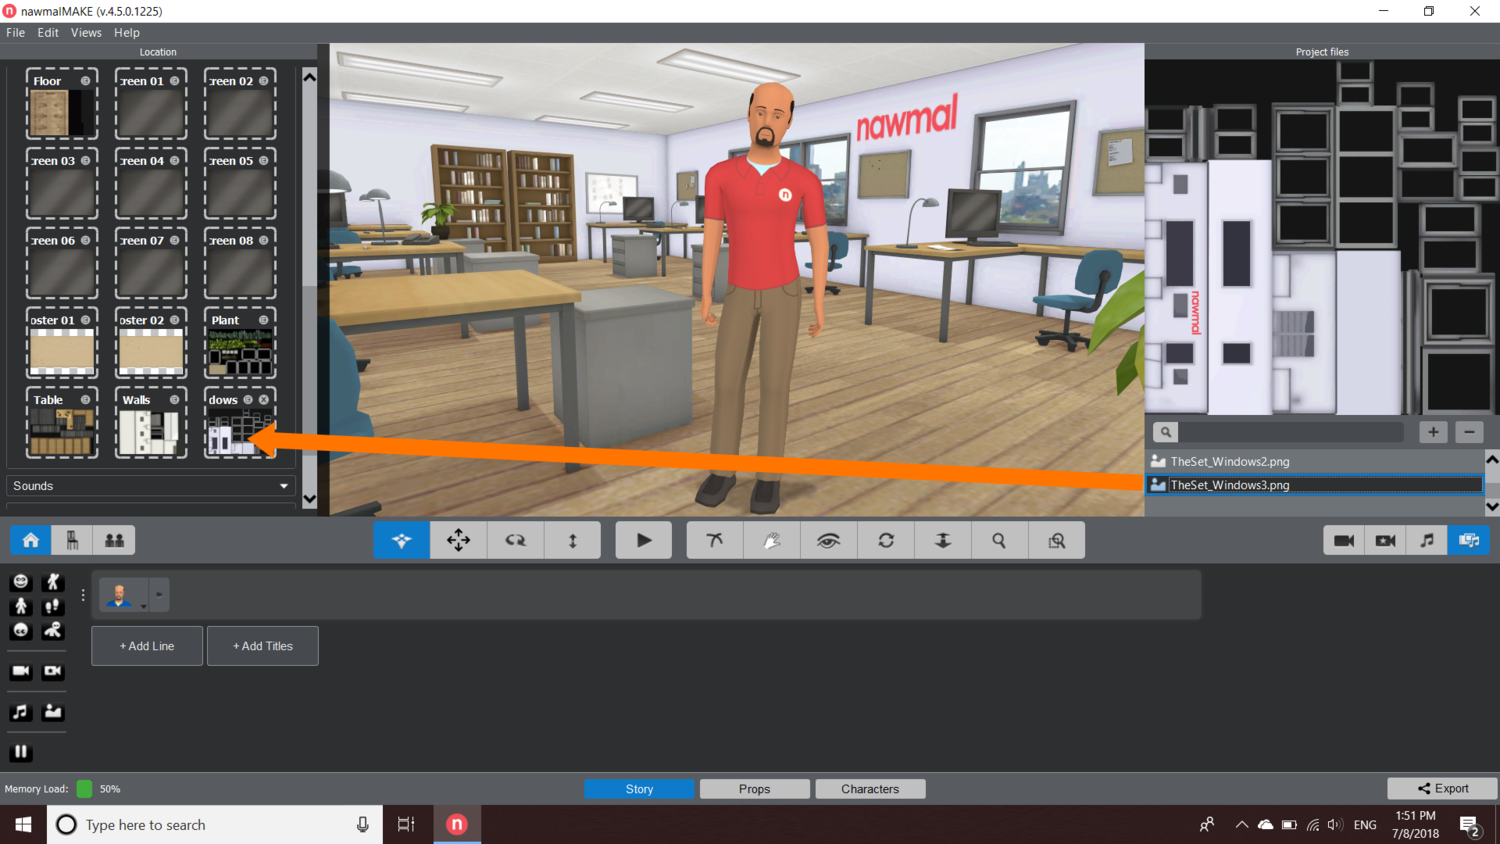The image size is (1500, 844).
Task: Switch to the chair props panel icon
Action: (72, 540)
